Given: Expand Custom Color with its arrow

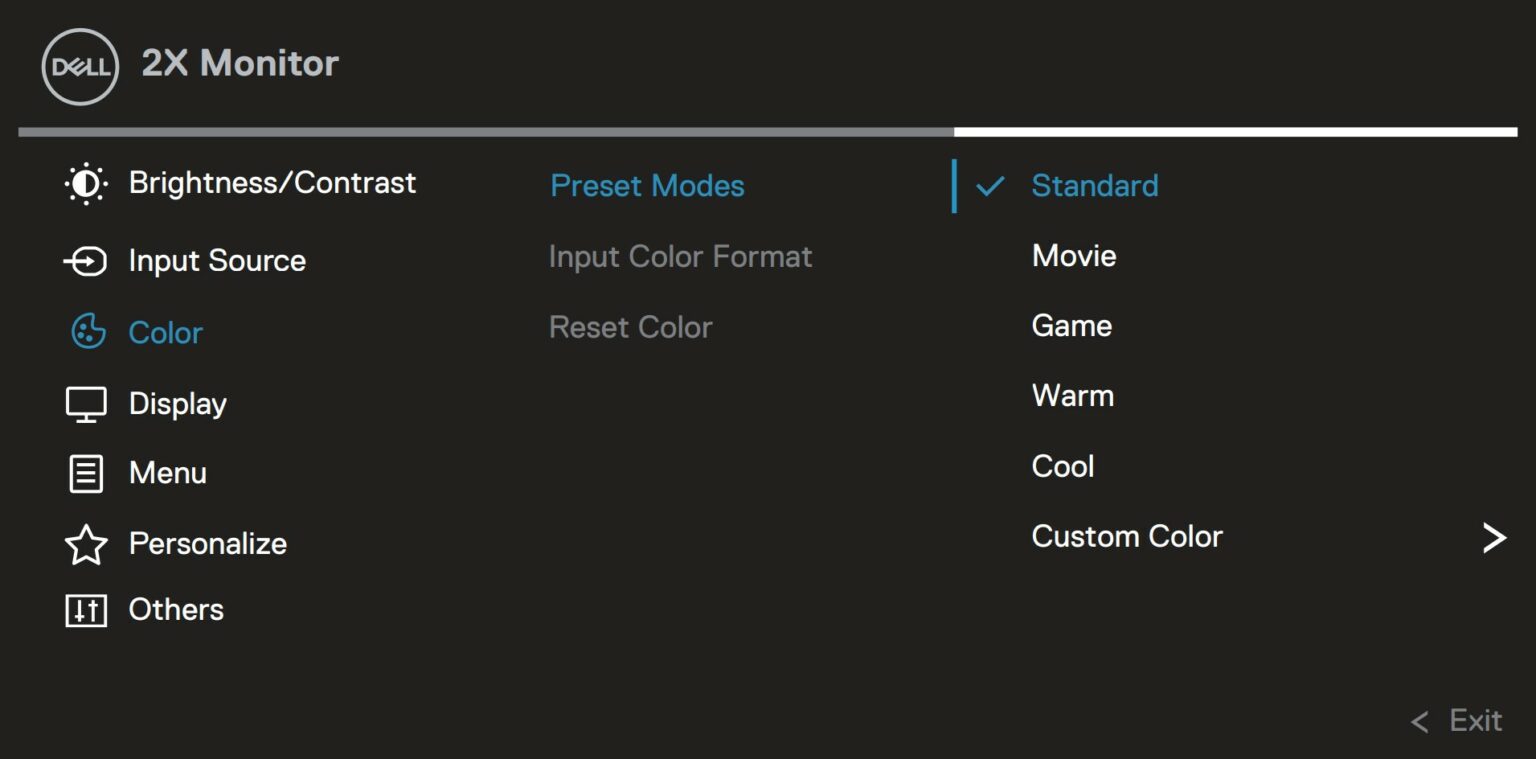Looking at the screenshot, I should 1493,537.
